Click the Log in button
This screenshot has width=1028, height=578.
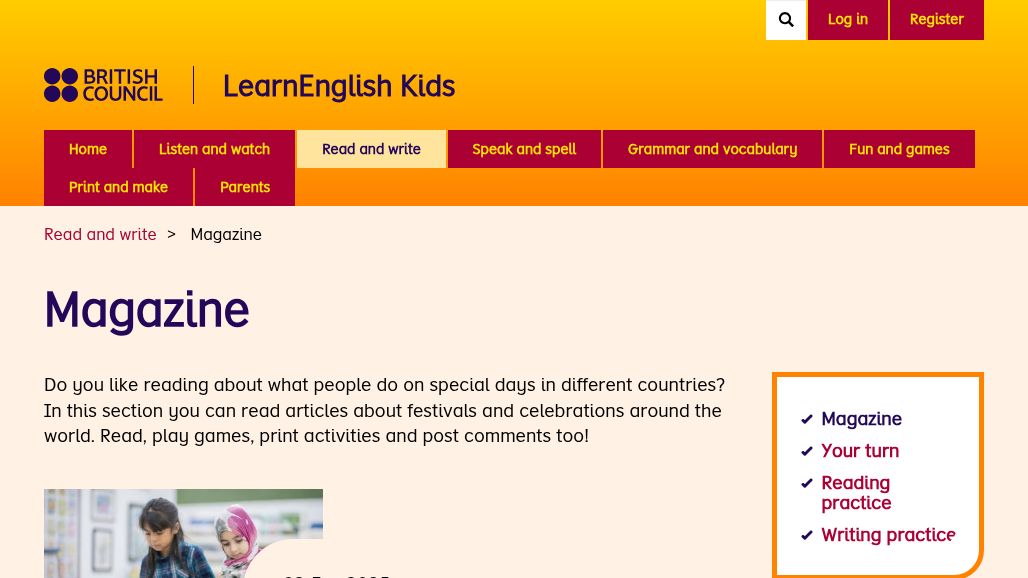[x=848, y=20]
